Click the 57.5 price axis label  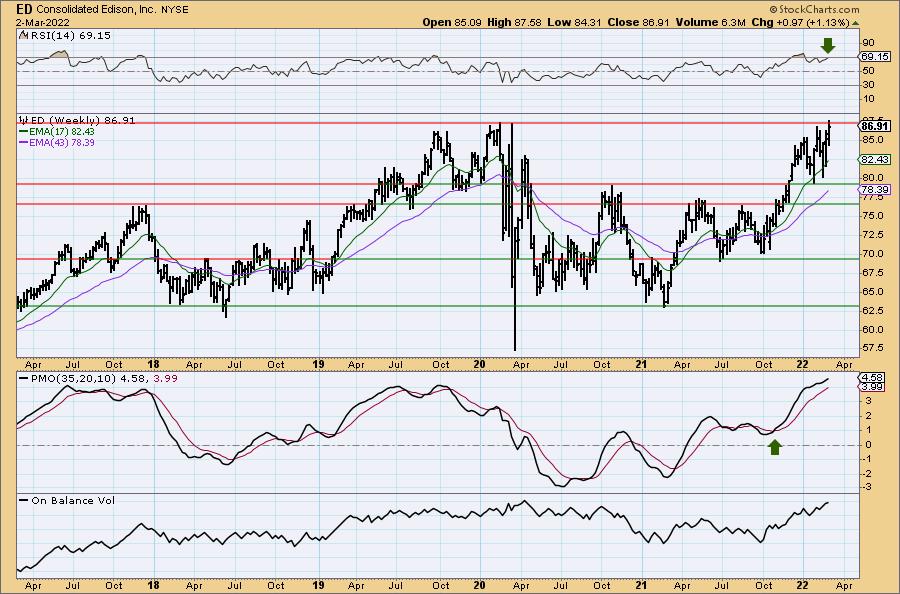pyautogui.click(x=874, y=348)
